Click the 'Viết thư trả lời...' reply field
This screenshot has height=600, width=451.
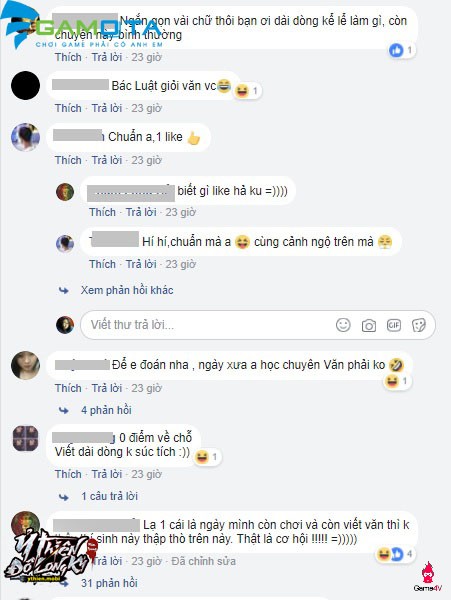(258, 325)
